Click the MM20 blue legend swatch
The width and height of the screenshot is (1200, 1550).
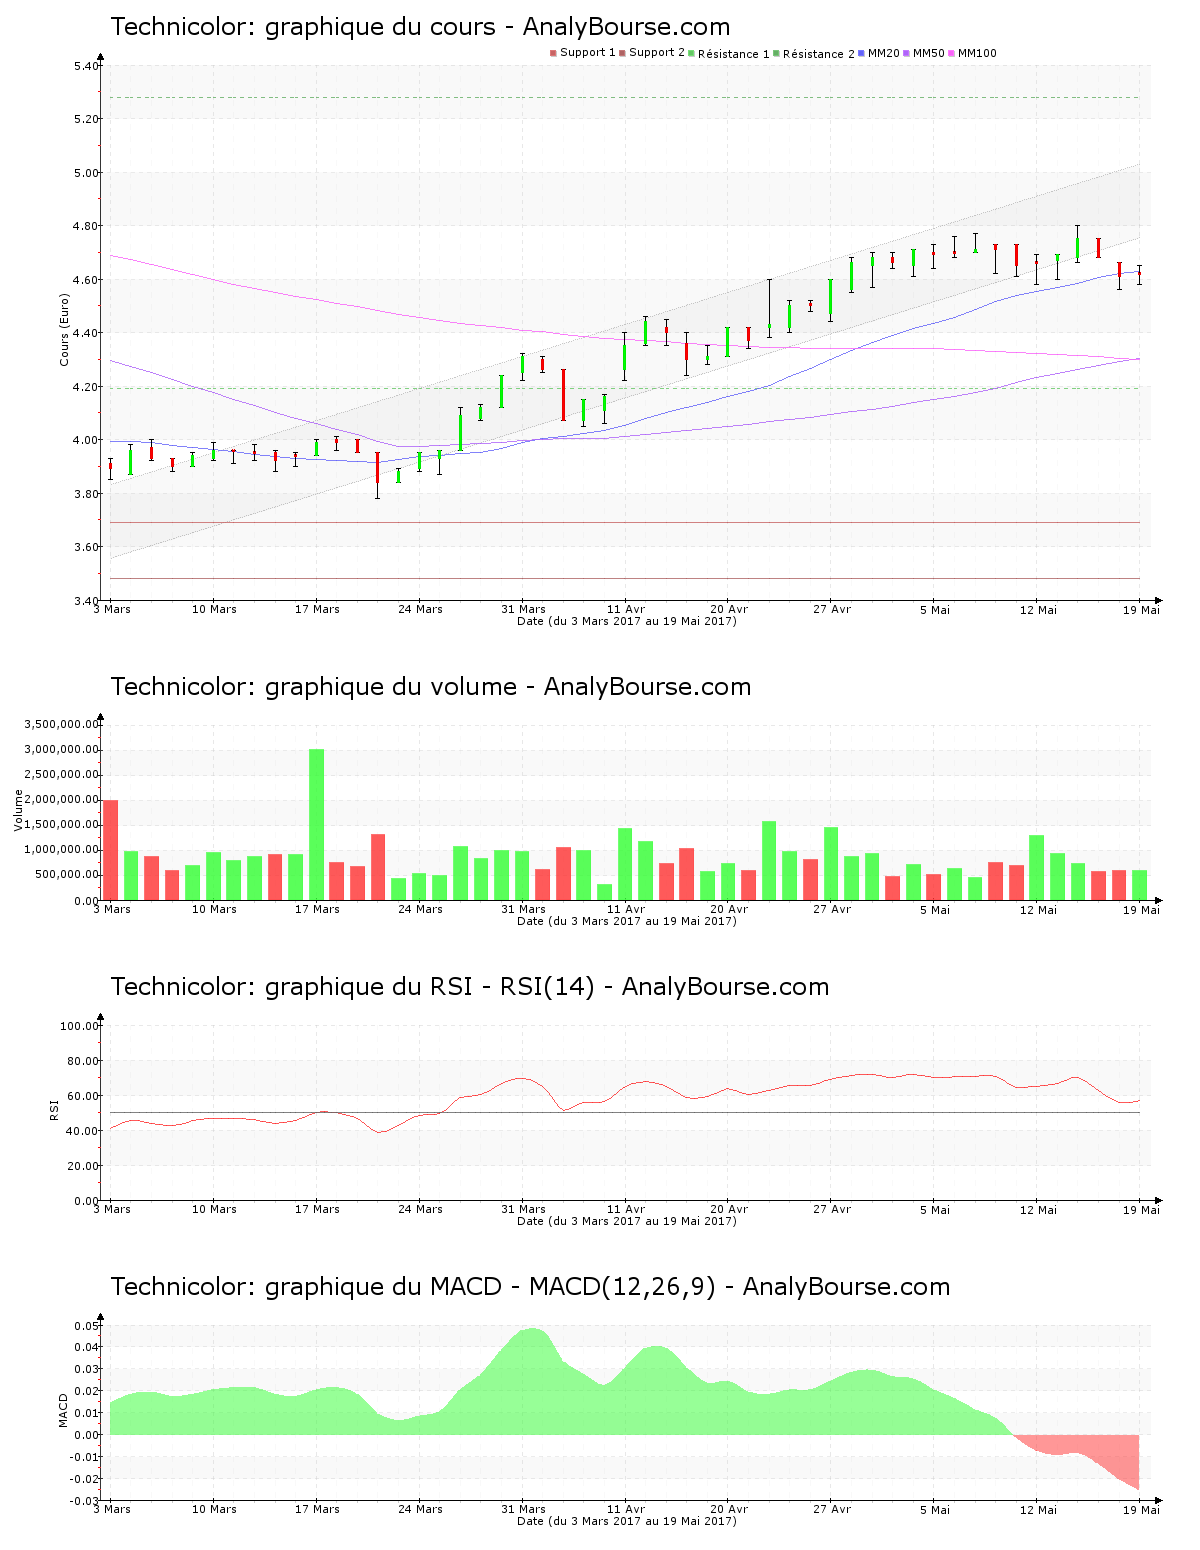point(862,53)
